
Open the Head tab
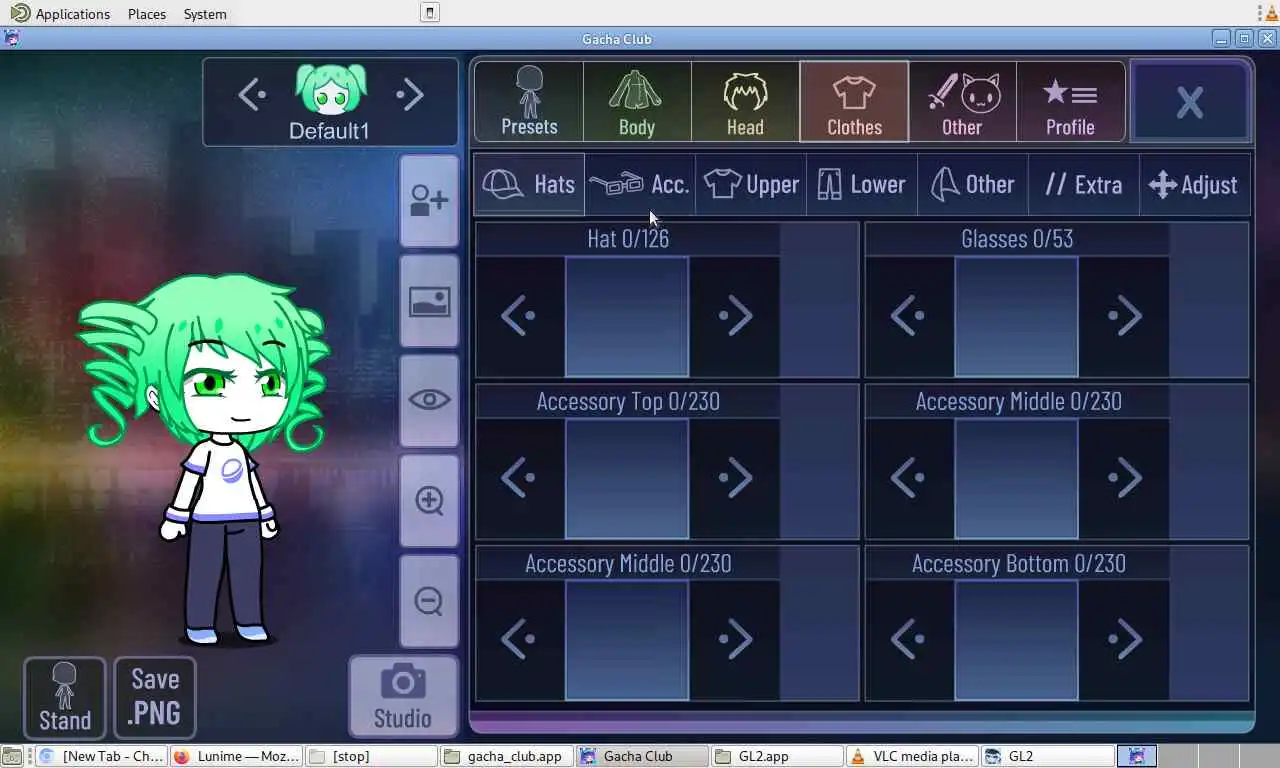[745, 101]
